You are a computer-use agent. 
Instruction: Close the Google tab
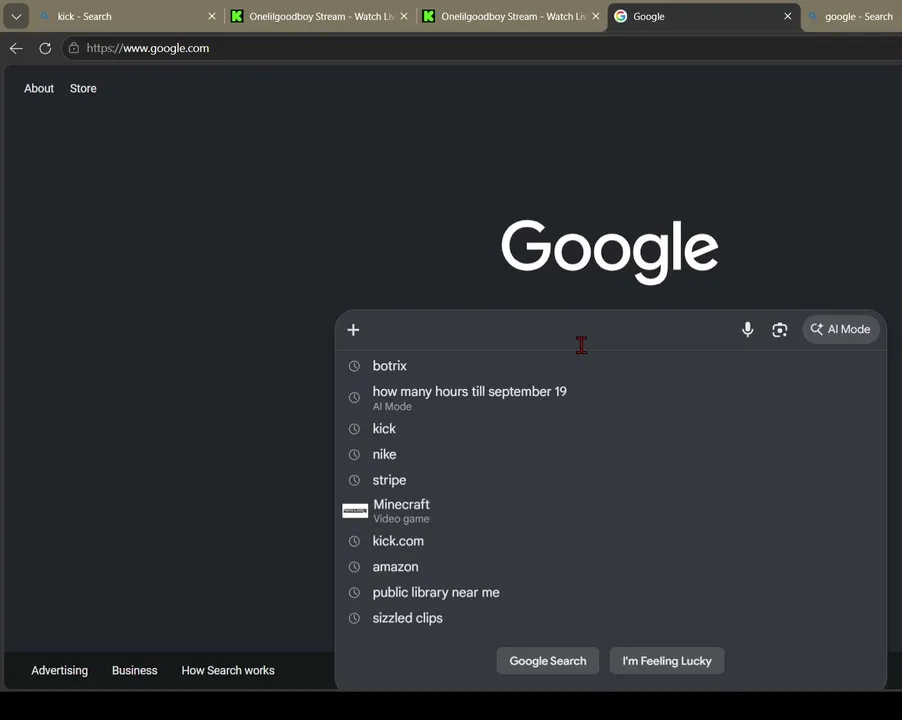click(788, 17)
